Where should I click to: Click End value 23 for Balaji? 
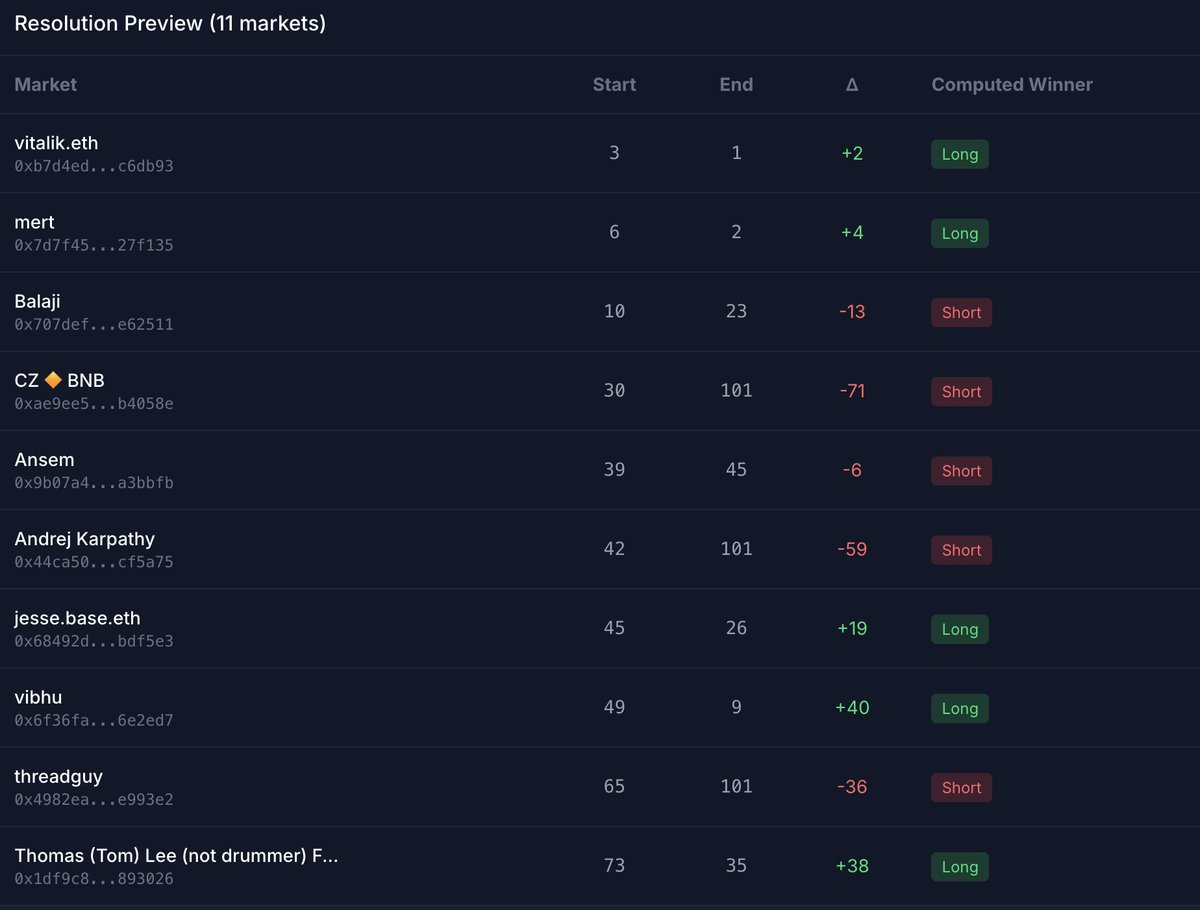pos(736,312)
